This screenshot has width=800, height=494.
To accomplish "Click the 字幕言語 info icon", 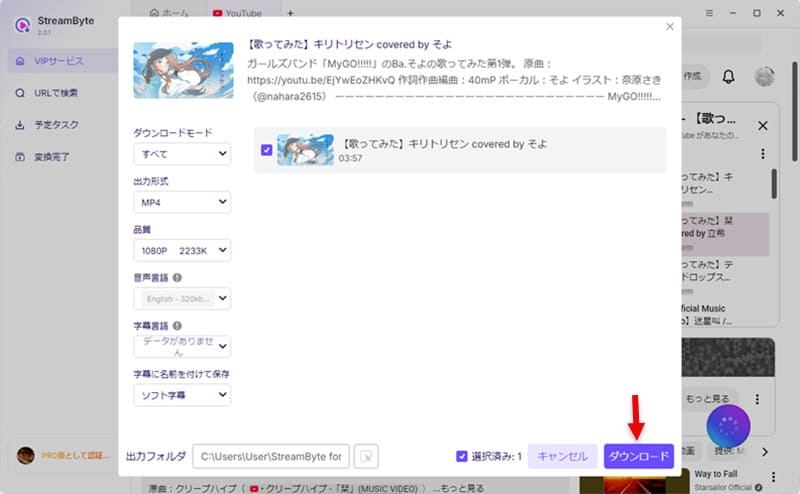I will (177, 326).
